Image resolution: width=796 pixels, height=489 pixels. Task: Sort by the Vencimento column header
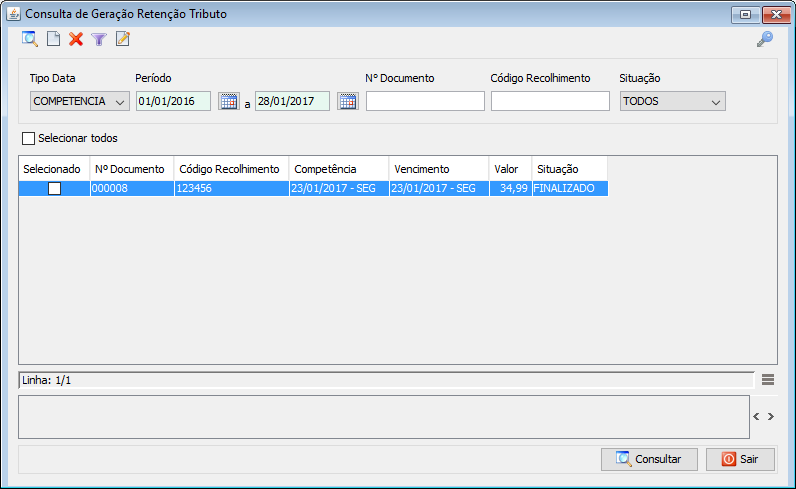point(439,169)
